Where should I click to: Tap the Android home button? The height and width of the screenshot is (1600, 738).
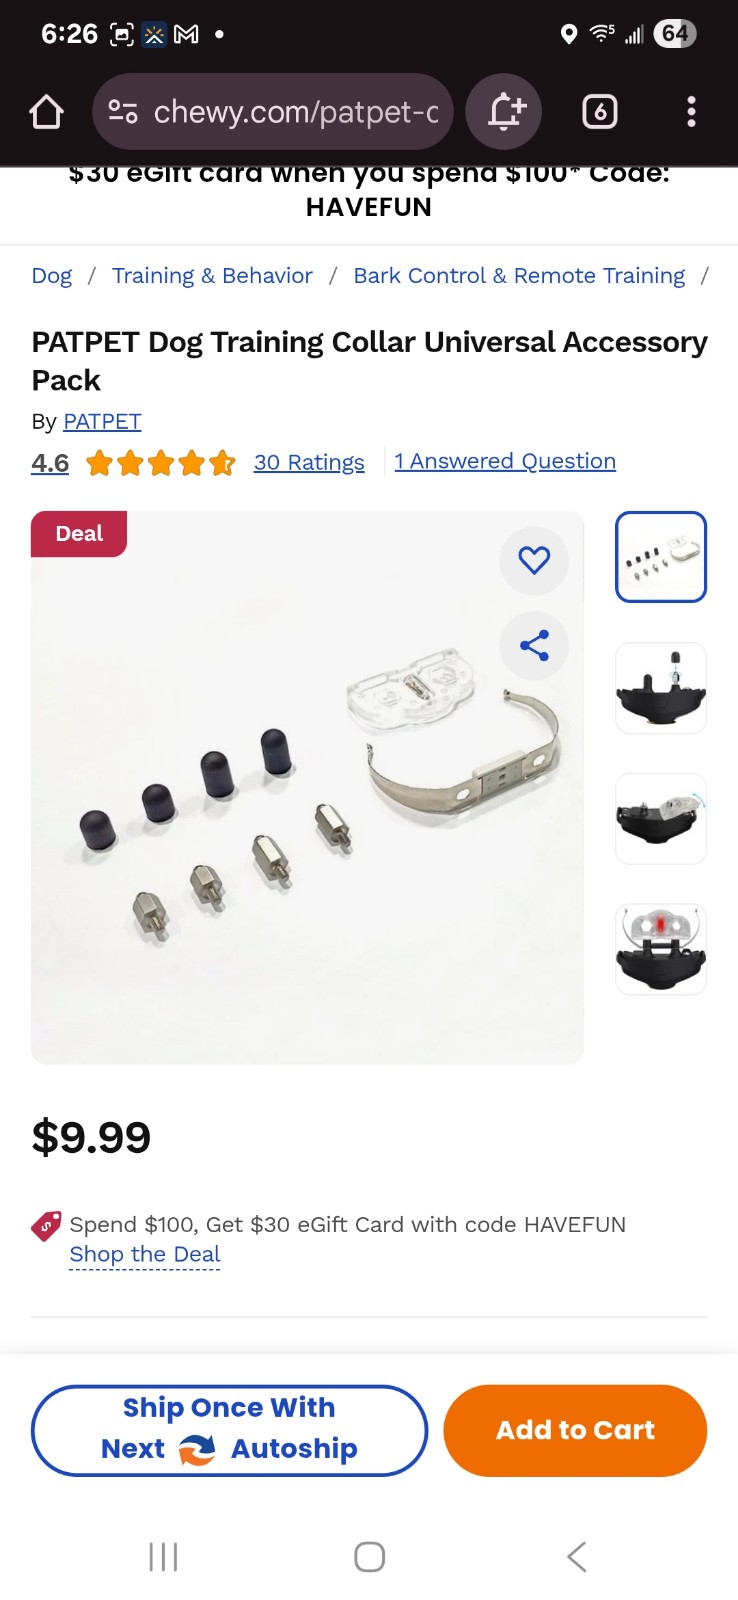(x=369, y=1557)
